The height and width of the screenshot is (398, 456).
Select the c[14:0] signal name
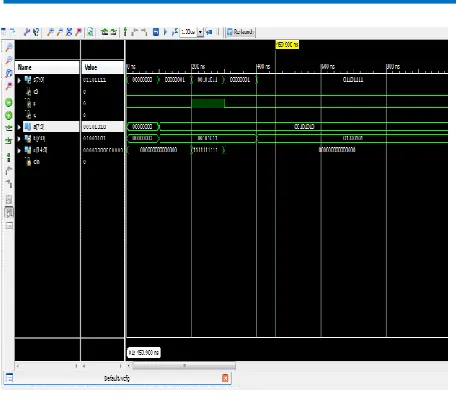pos(40,150)
